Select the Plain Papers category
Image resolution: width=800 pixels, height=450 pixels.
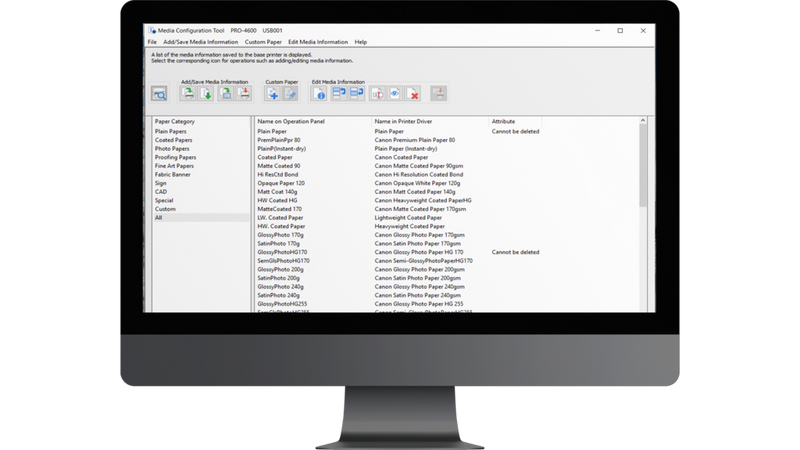(170, 131)
